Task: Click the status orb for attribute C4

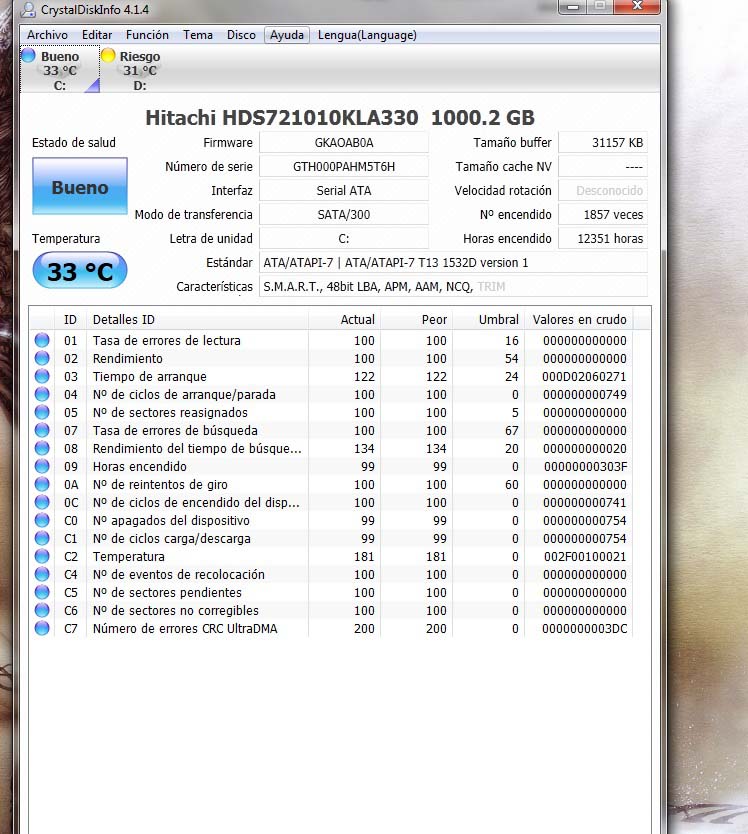Action: point(42,574)
